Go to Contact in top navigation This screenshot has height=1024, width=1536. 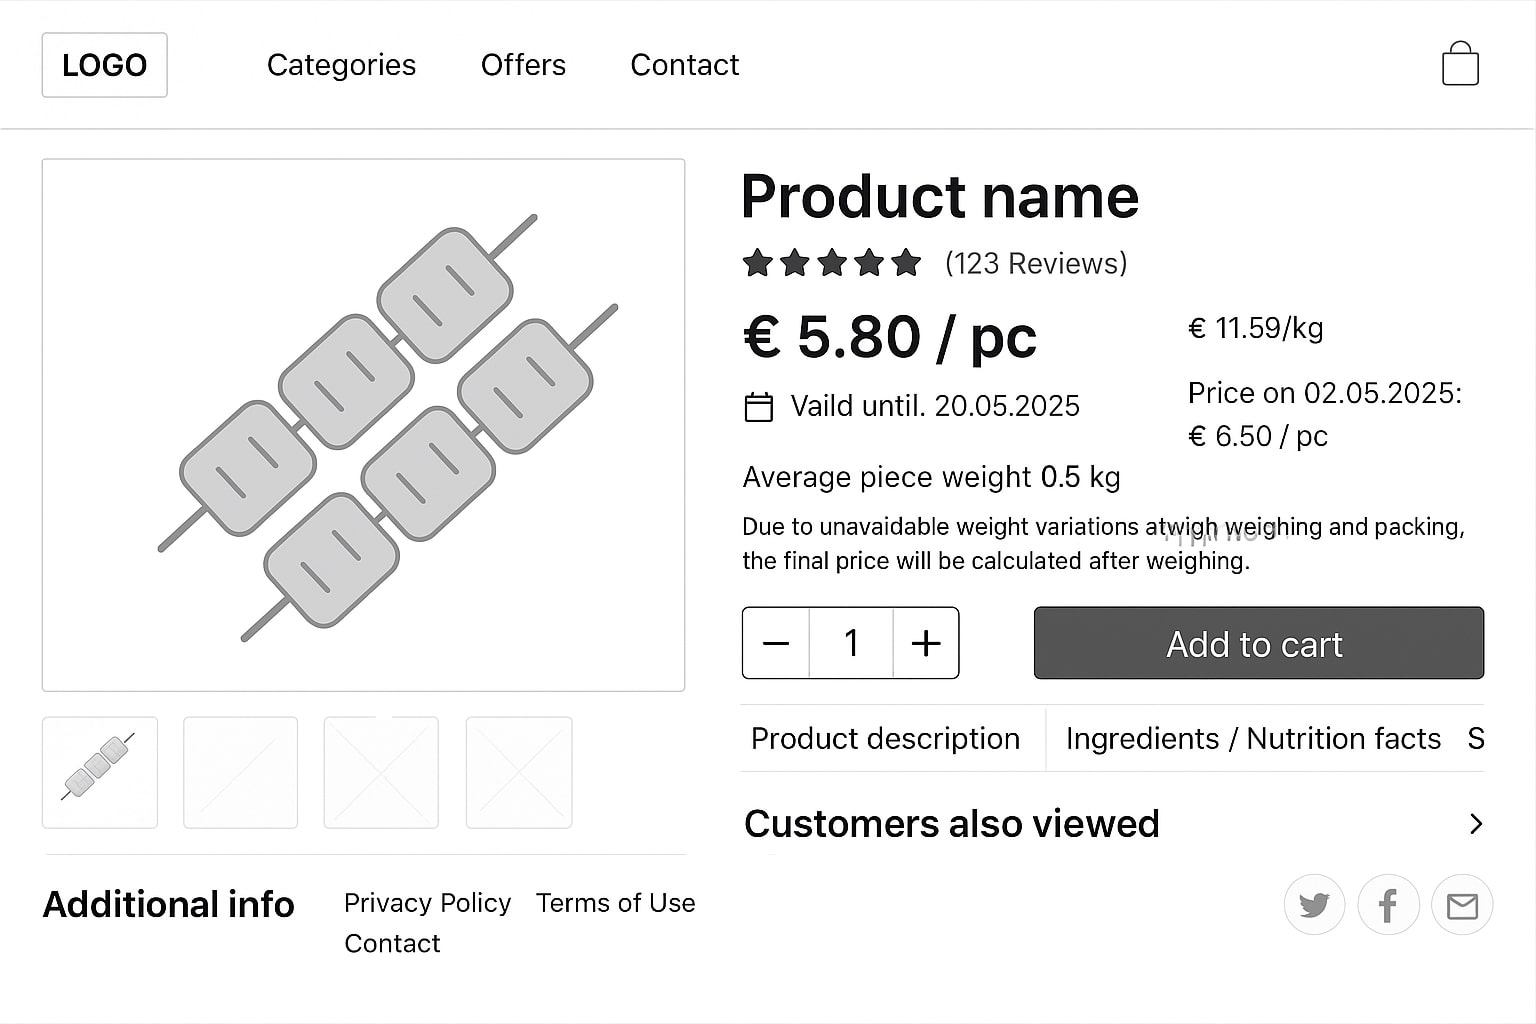coord(684,65)
